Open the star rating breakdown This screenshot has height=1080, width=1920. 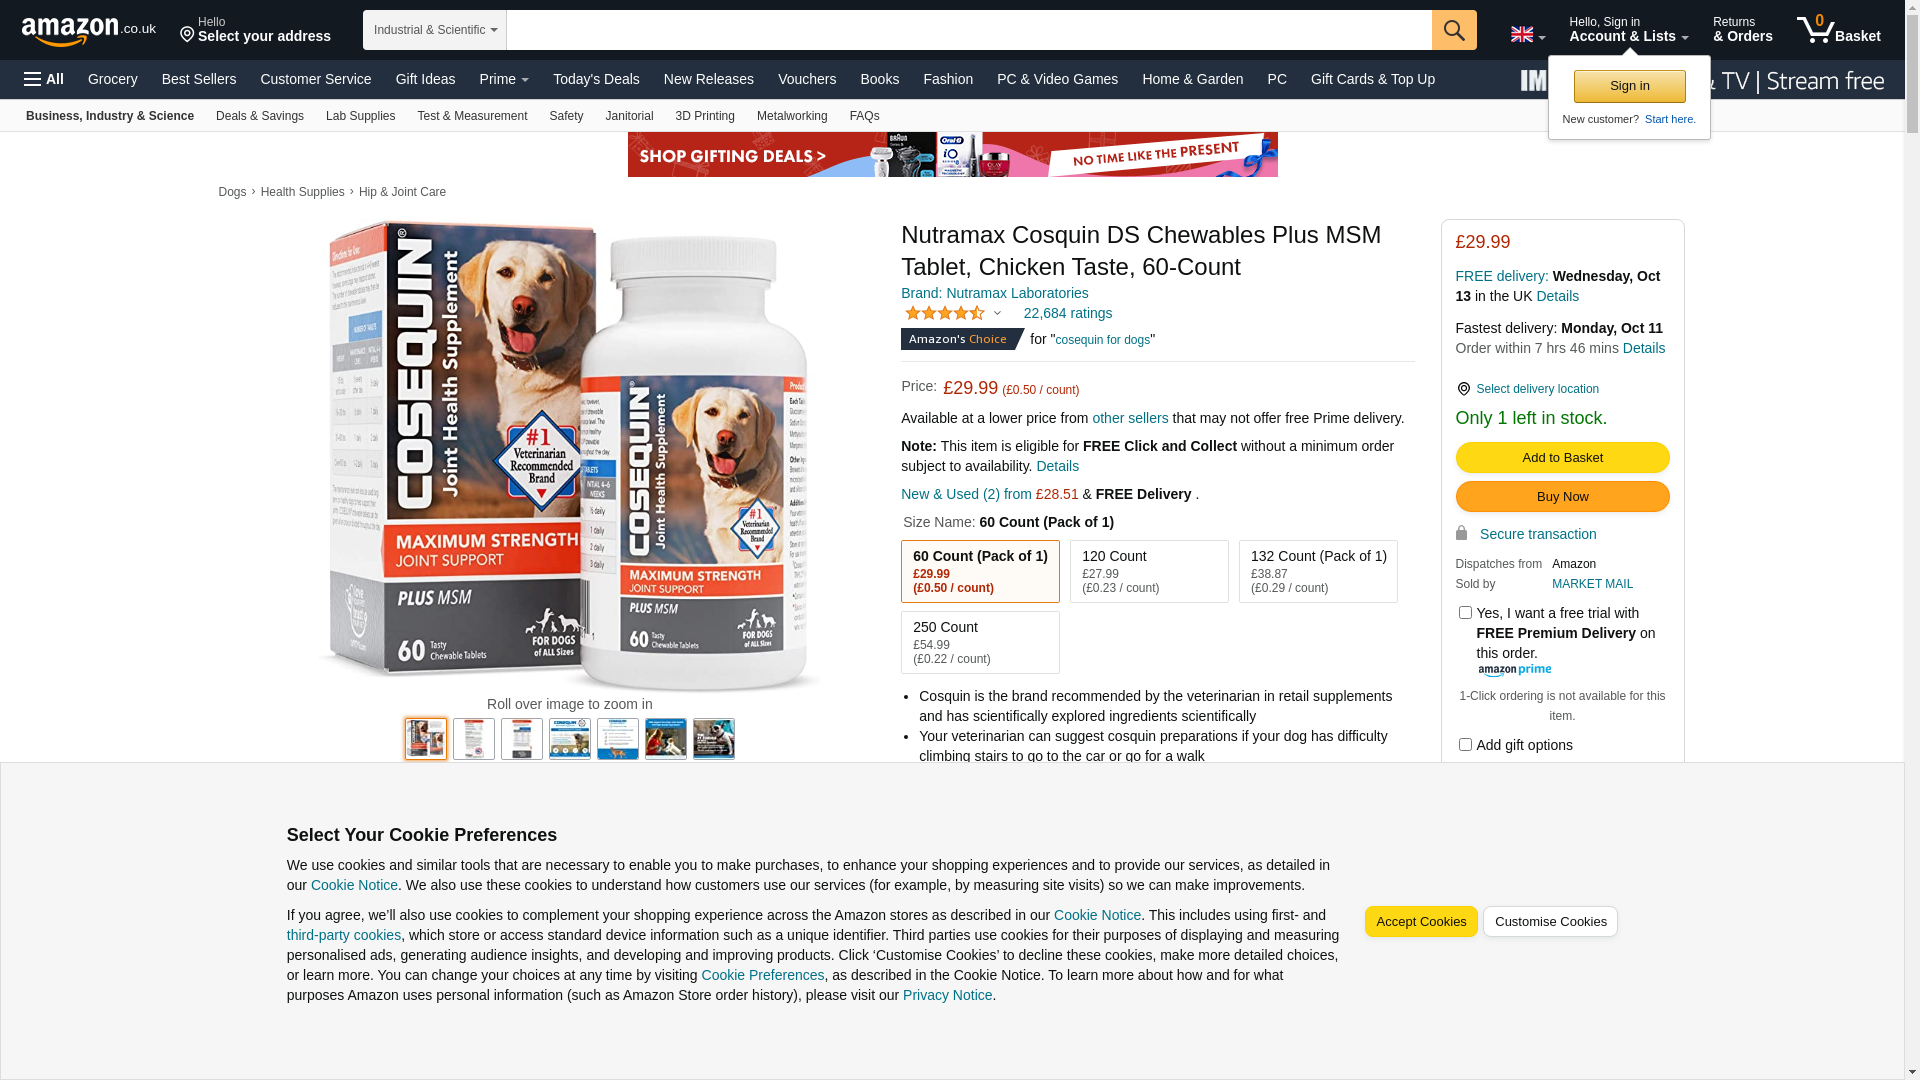[954, 313]
